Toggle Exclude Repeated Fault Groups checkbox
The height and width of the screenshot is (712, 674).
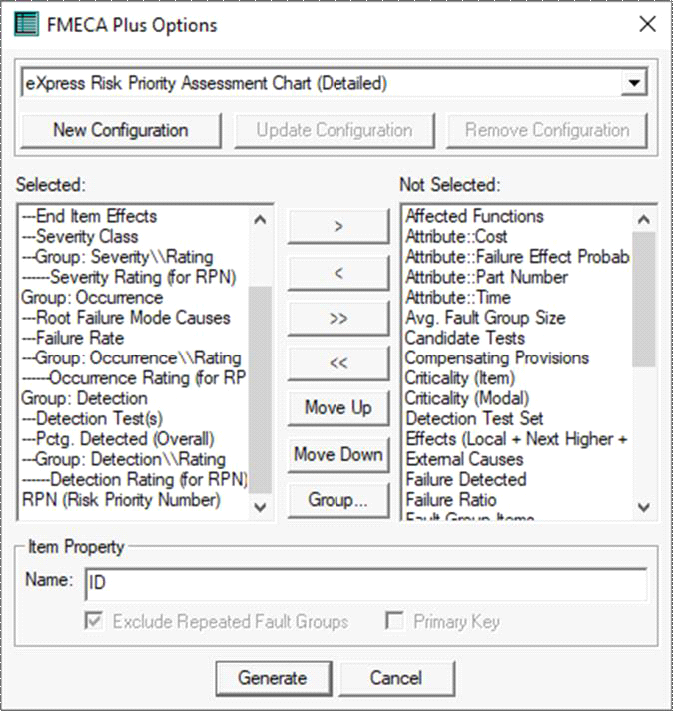point(94,621)
